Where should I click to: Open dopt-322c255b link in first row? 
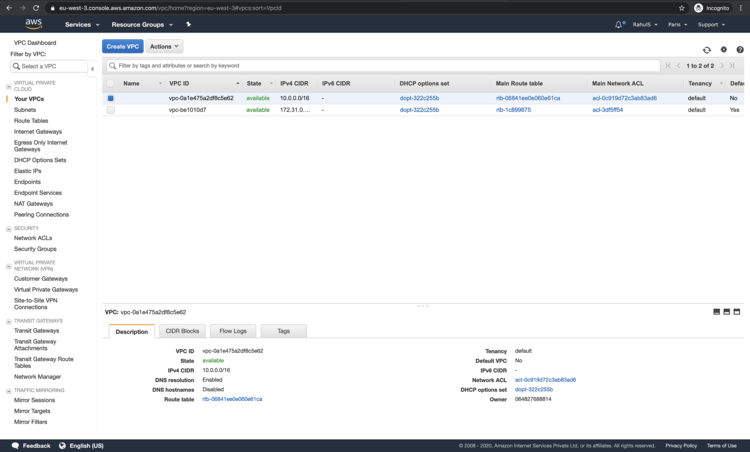tap(419, 98)
